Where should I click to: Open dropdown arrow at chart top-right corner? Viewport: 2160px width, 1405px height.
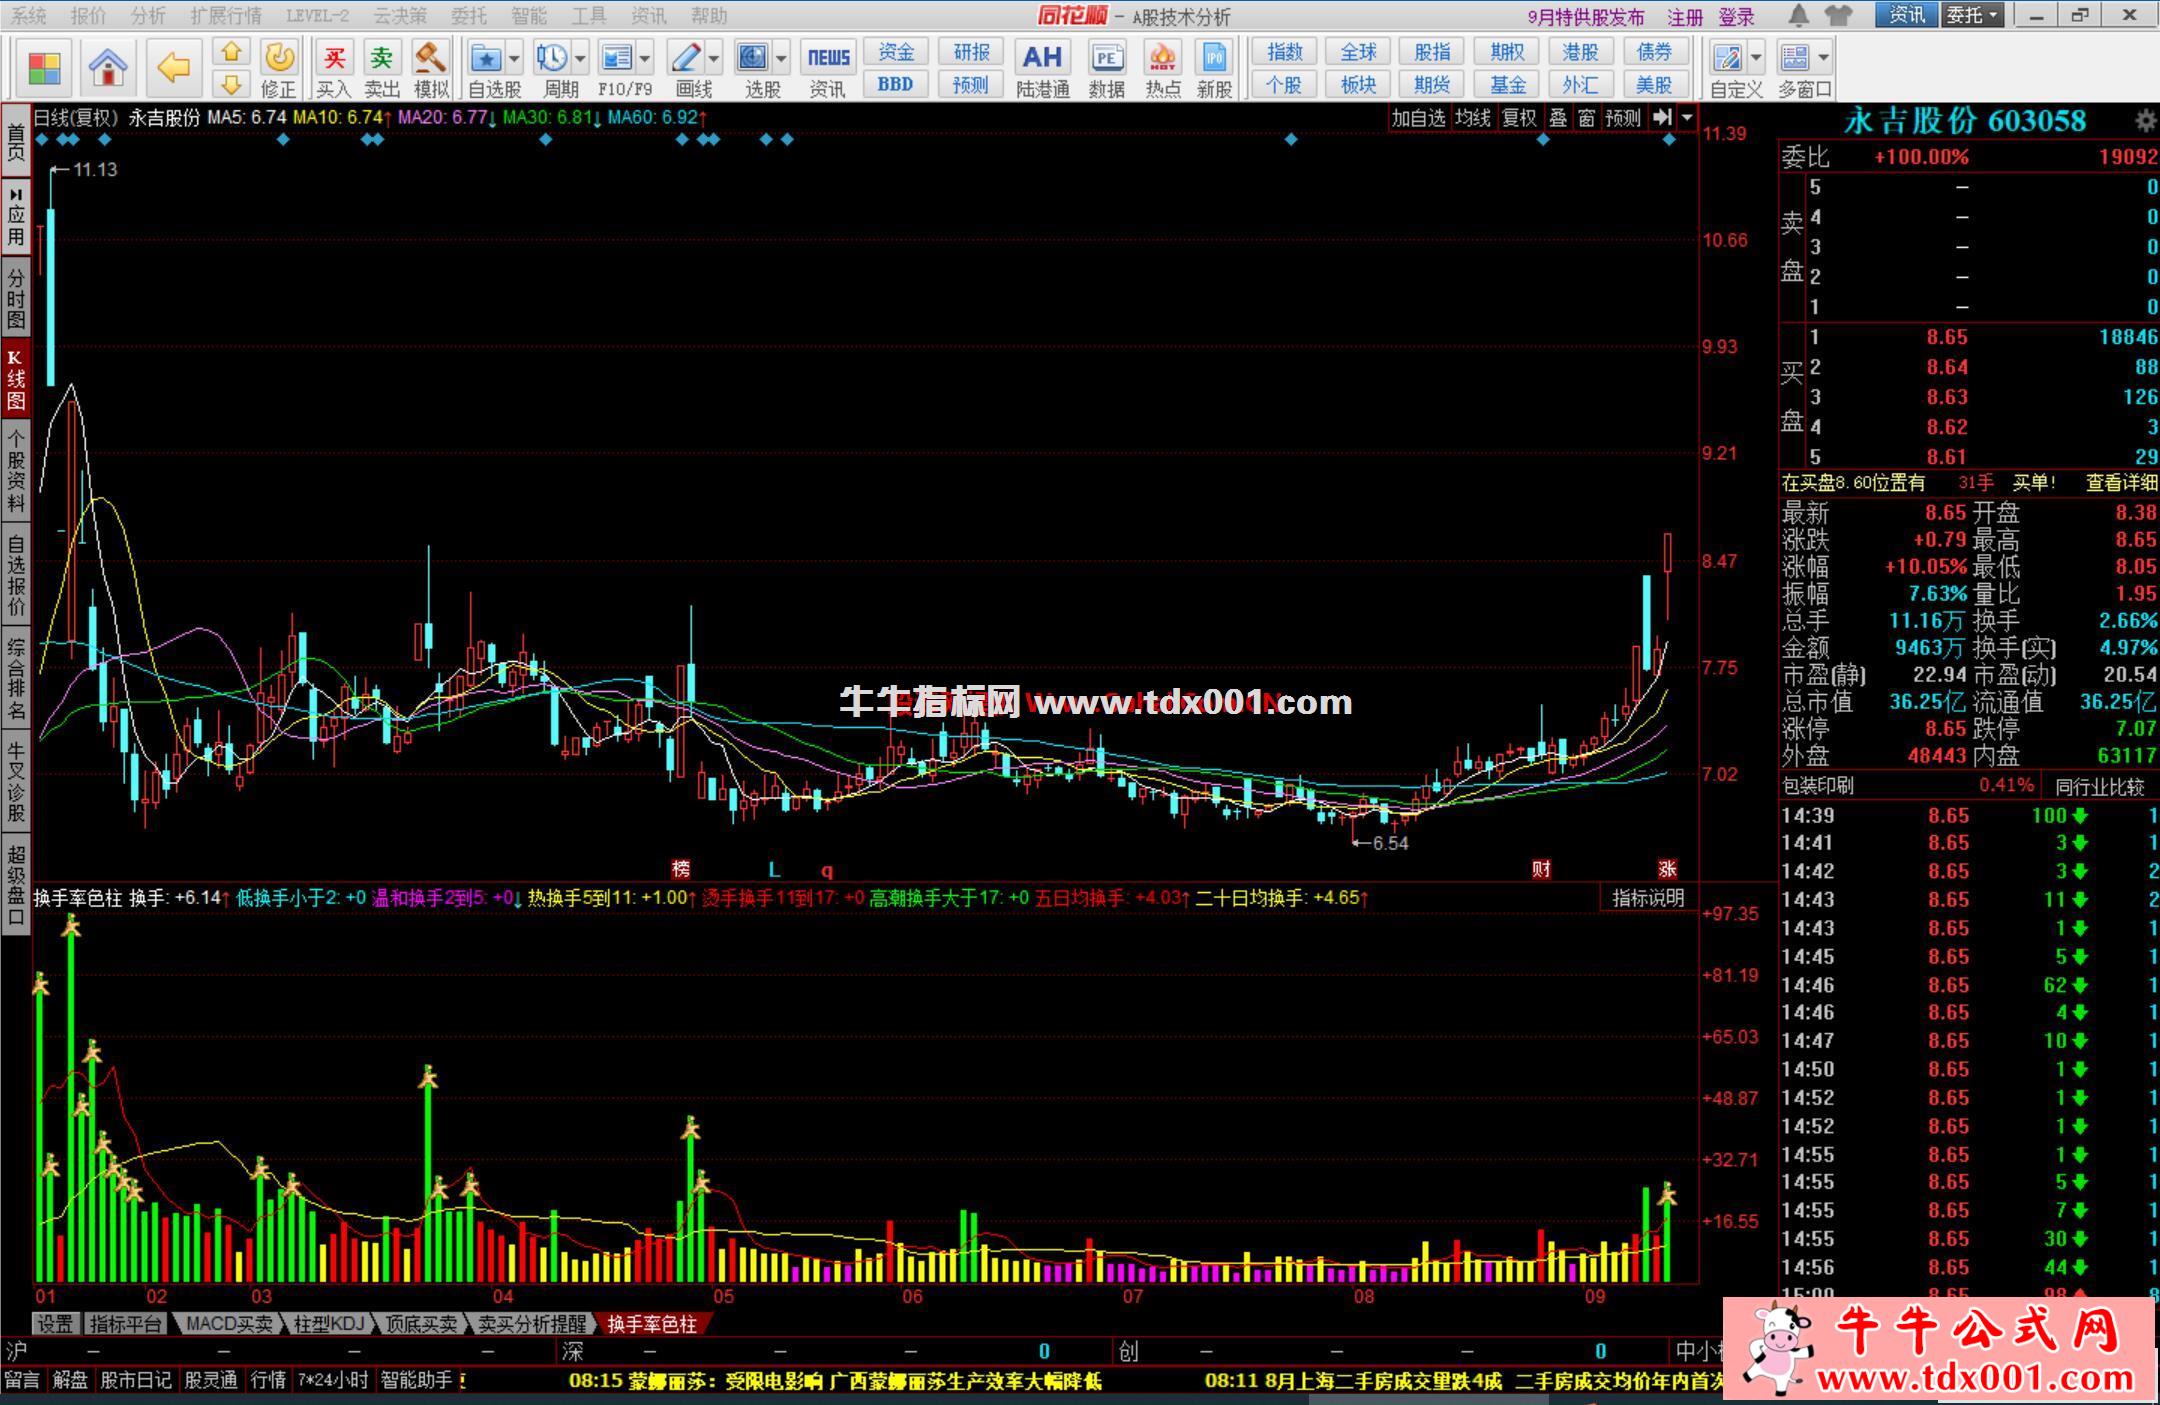[1688, 117]
